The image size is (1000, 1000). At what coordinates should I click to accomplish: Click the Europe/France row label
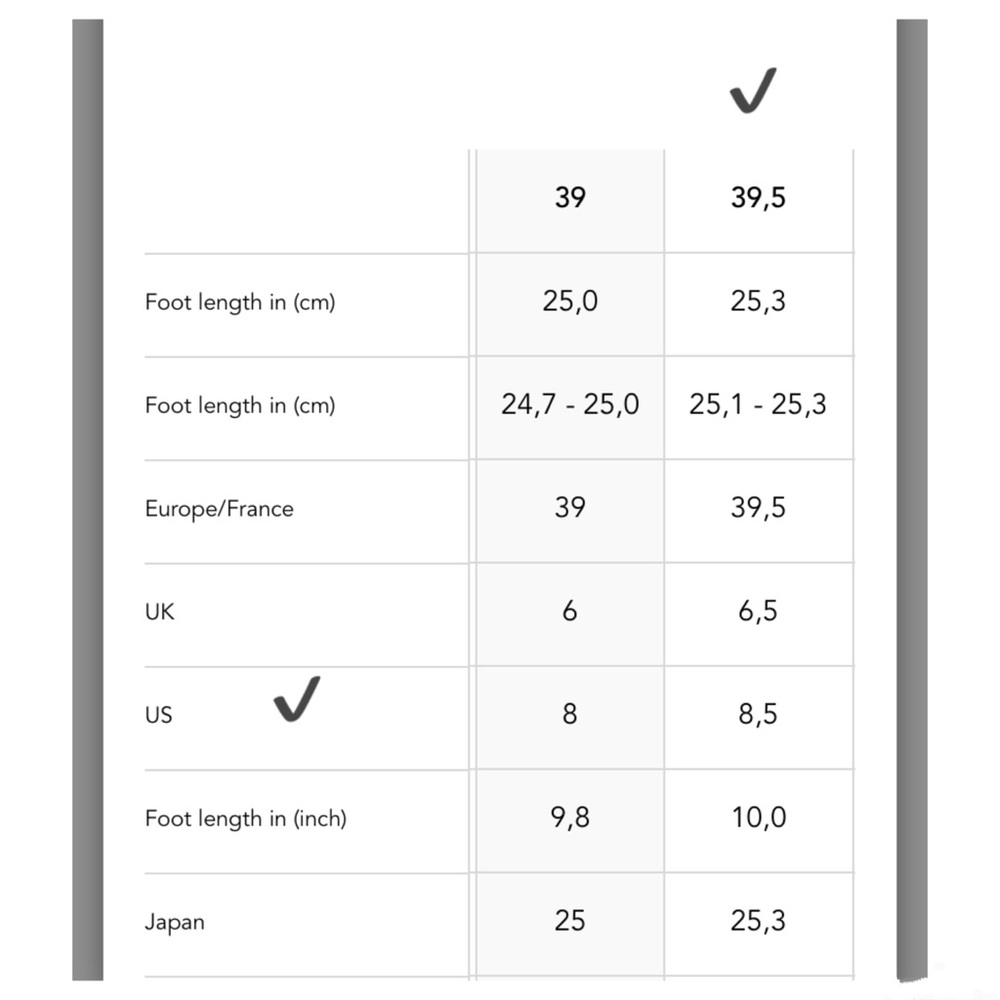pos(219,508)
